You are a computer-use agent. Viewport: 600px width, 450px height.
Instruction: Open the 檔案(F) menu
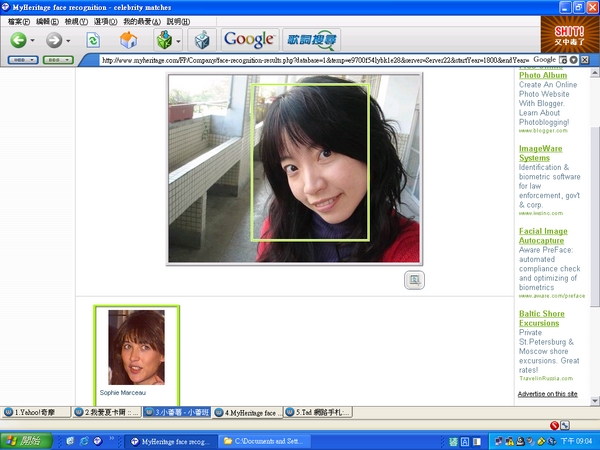pyautogui.click(x=19, y=21)
